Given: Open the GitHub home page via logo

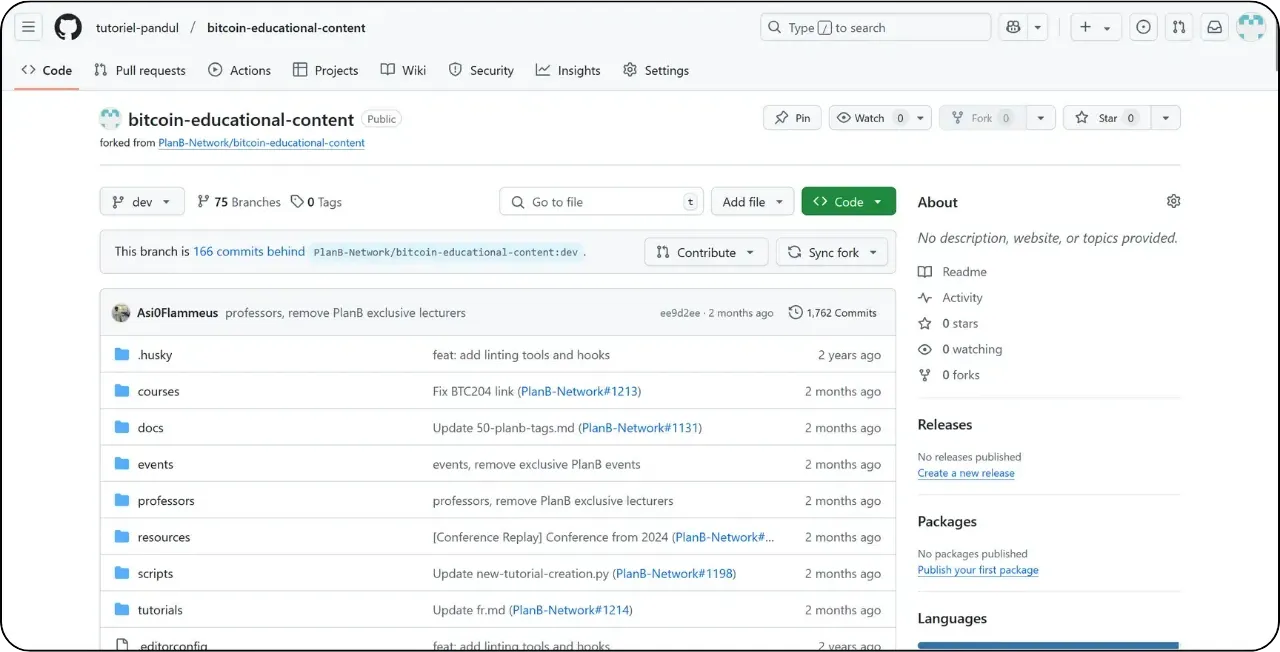Looking at the screenshot, I should coord(67,27).
